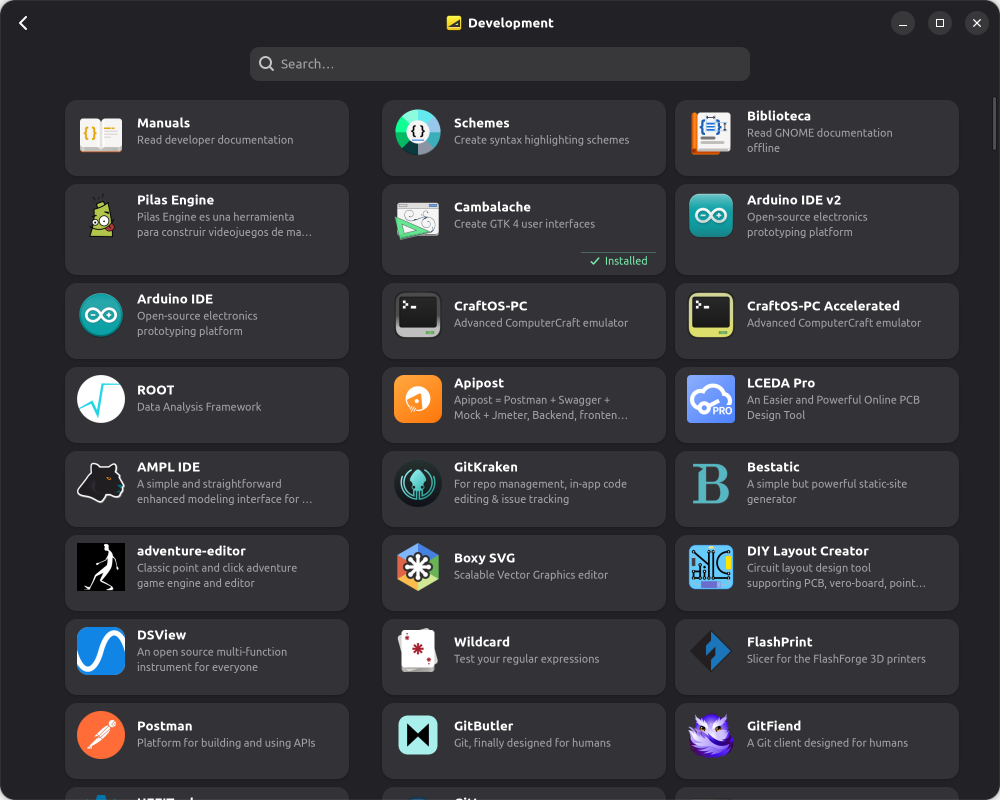
Task: Click the Arduino IDE round teal icon
Action: point(101,315)
